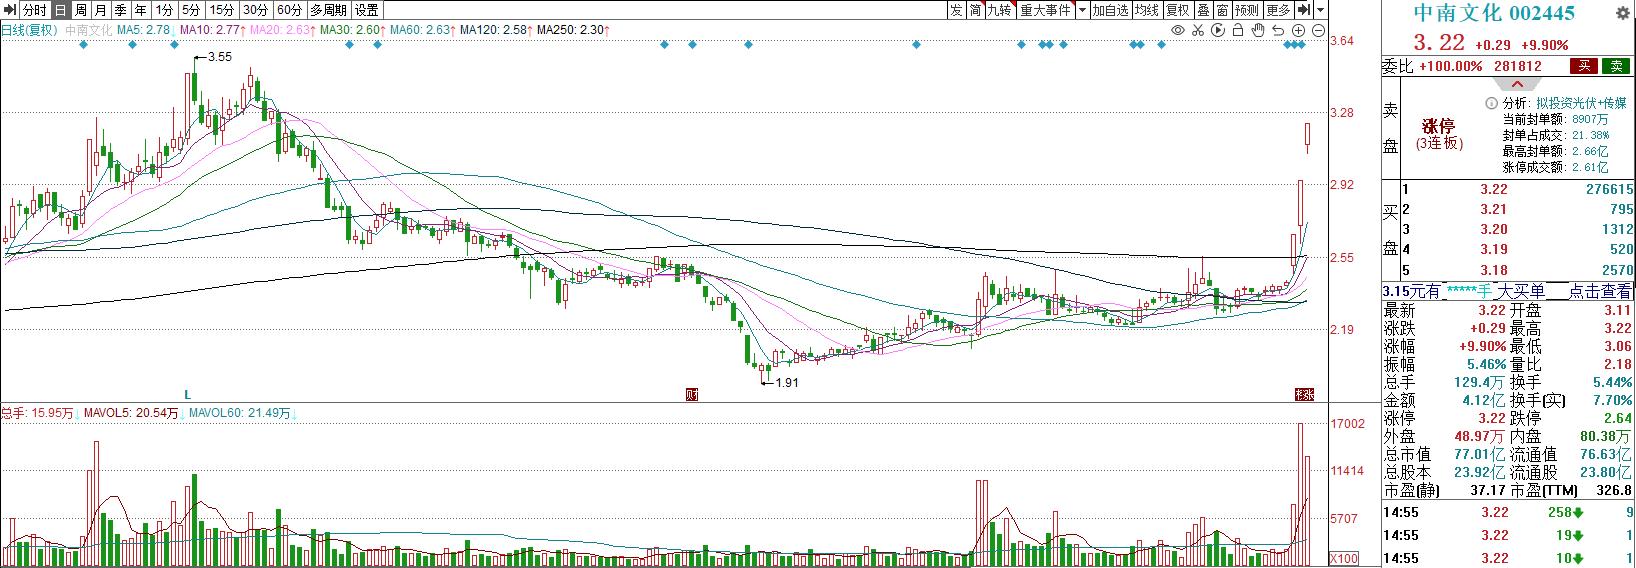
Task: Switch to 5分 minute chart
Action: click(x=191, y=10)
